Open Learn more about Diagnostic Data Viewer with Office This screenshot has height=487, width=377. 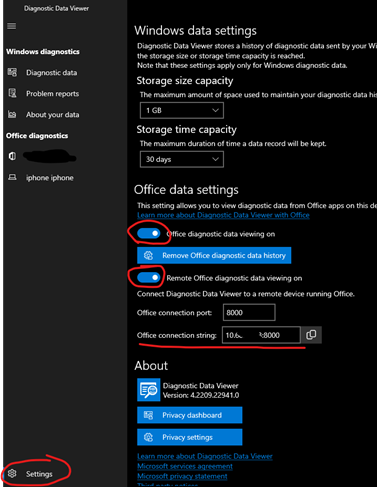223,215
